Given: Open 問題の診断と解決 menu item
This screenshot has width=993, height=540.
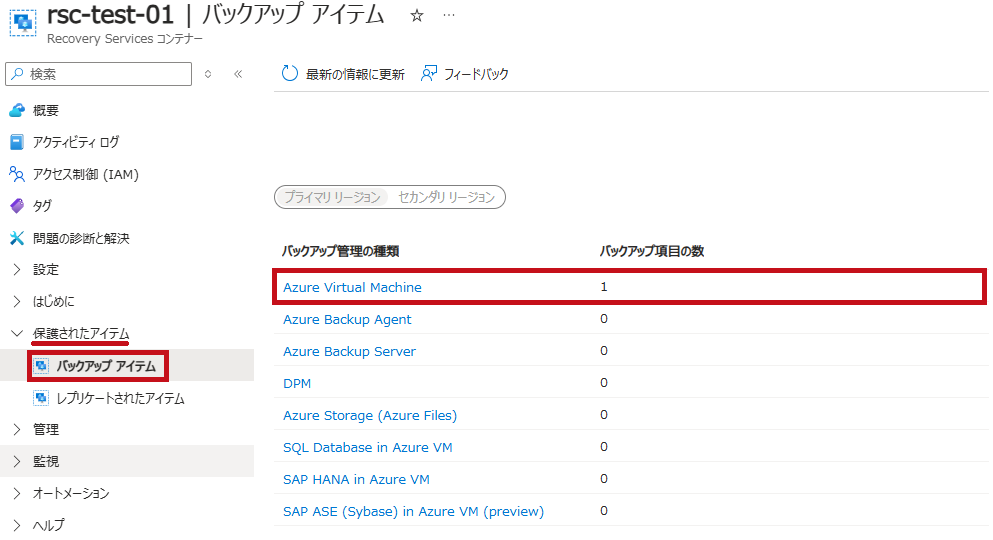Looking at the screenshot, I should pos(81,238).
